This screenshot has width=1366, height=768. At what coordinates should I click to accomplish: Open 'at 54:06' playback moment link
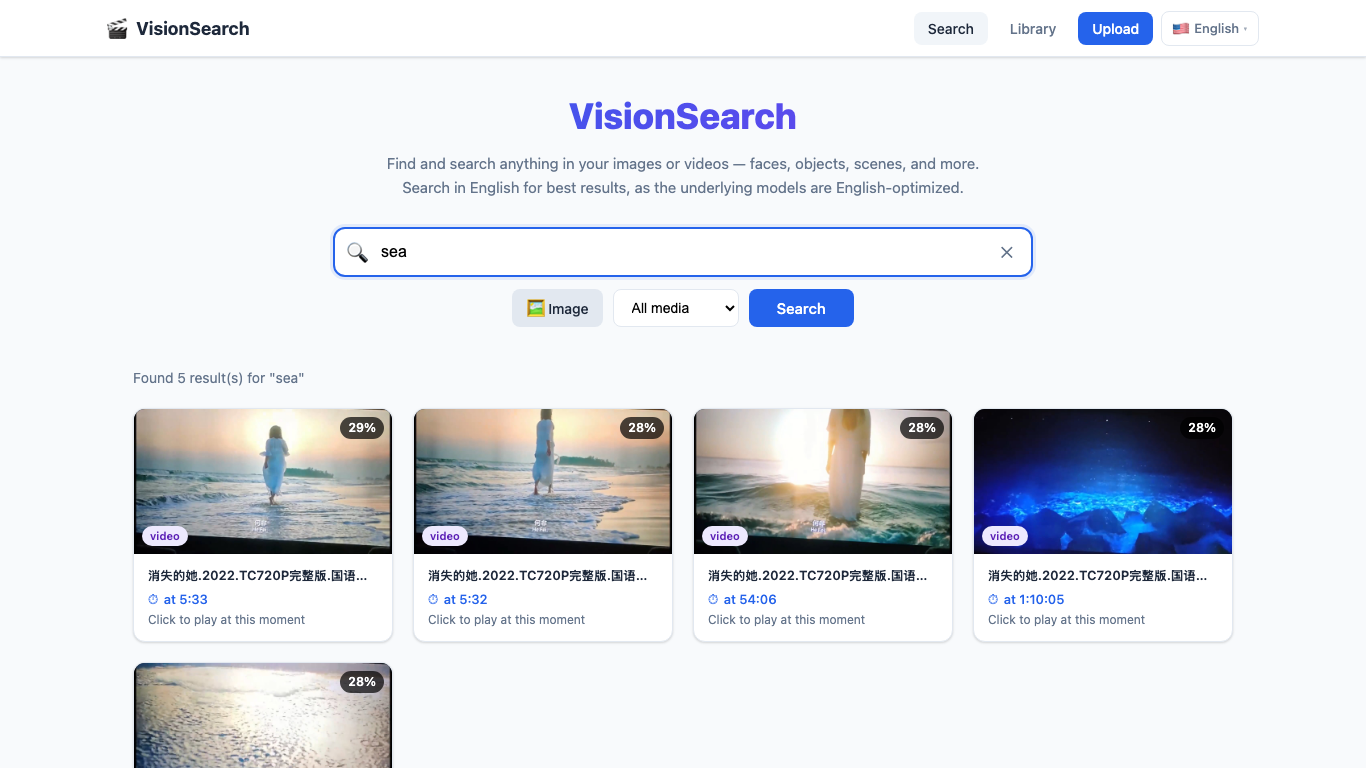tap(749, 599)
